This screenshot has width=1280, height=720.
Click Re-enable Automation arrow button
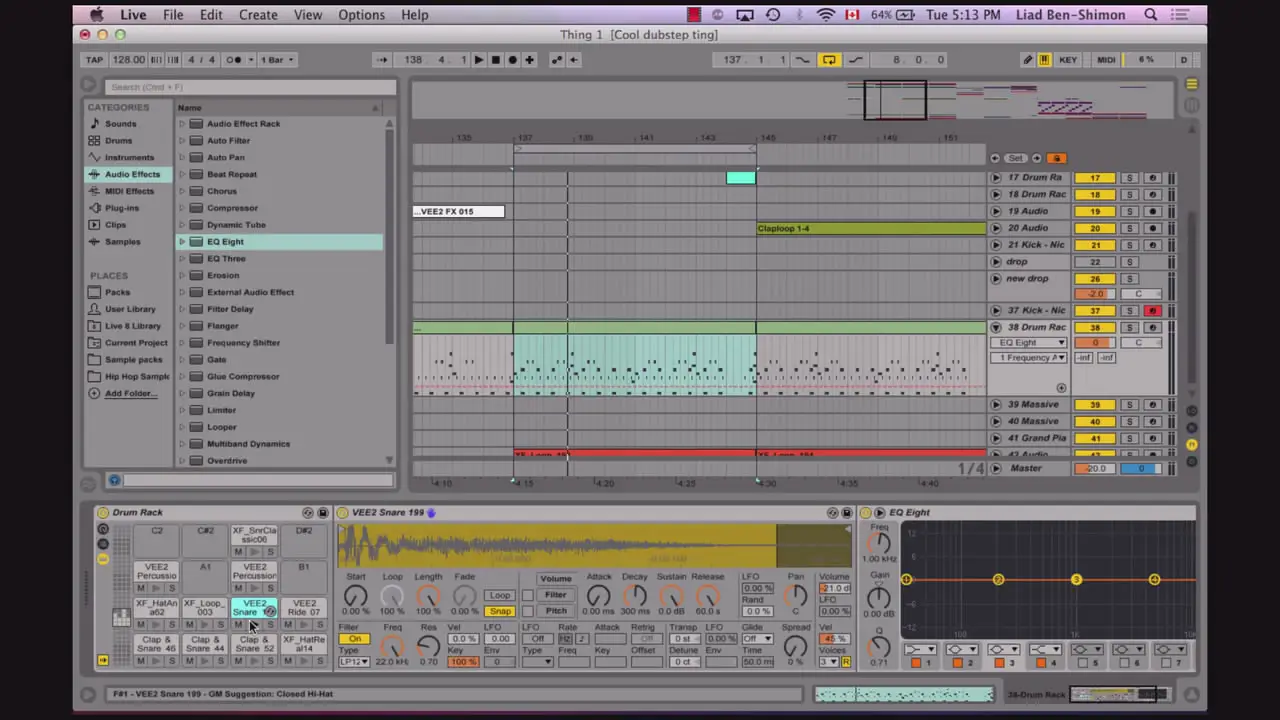point(574,60)
